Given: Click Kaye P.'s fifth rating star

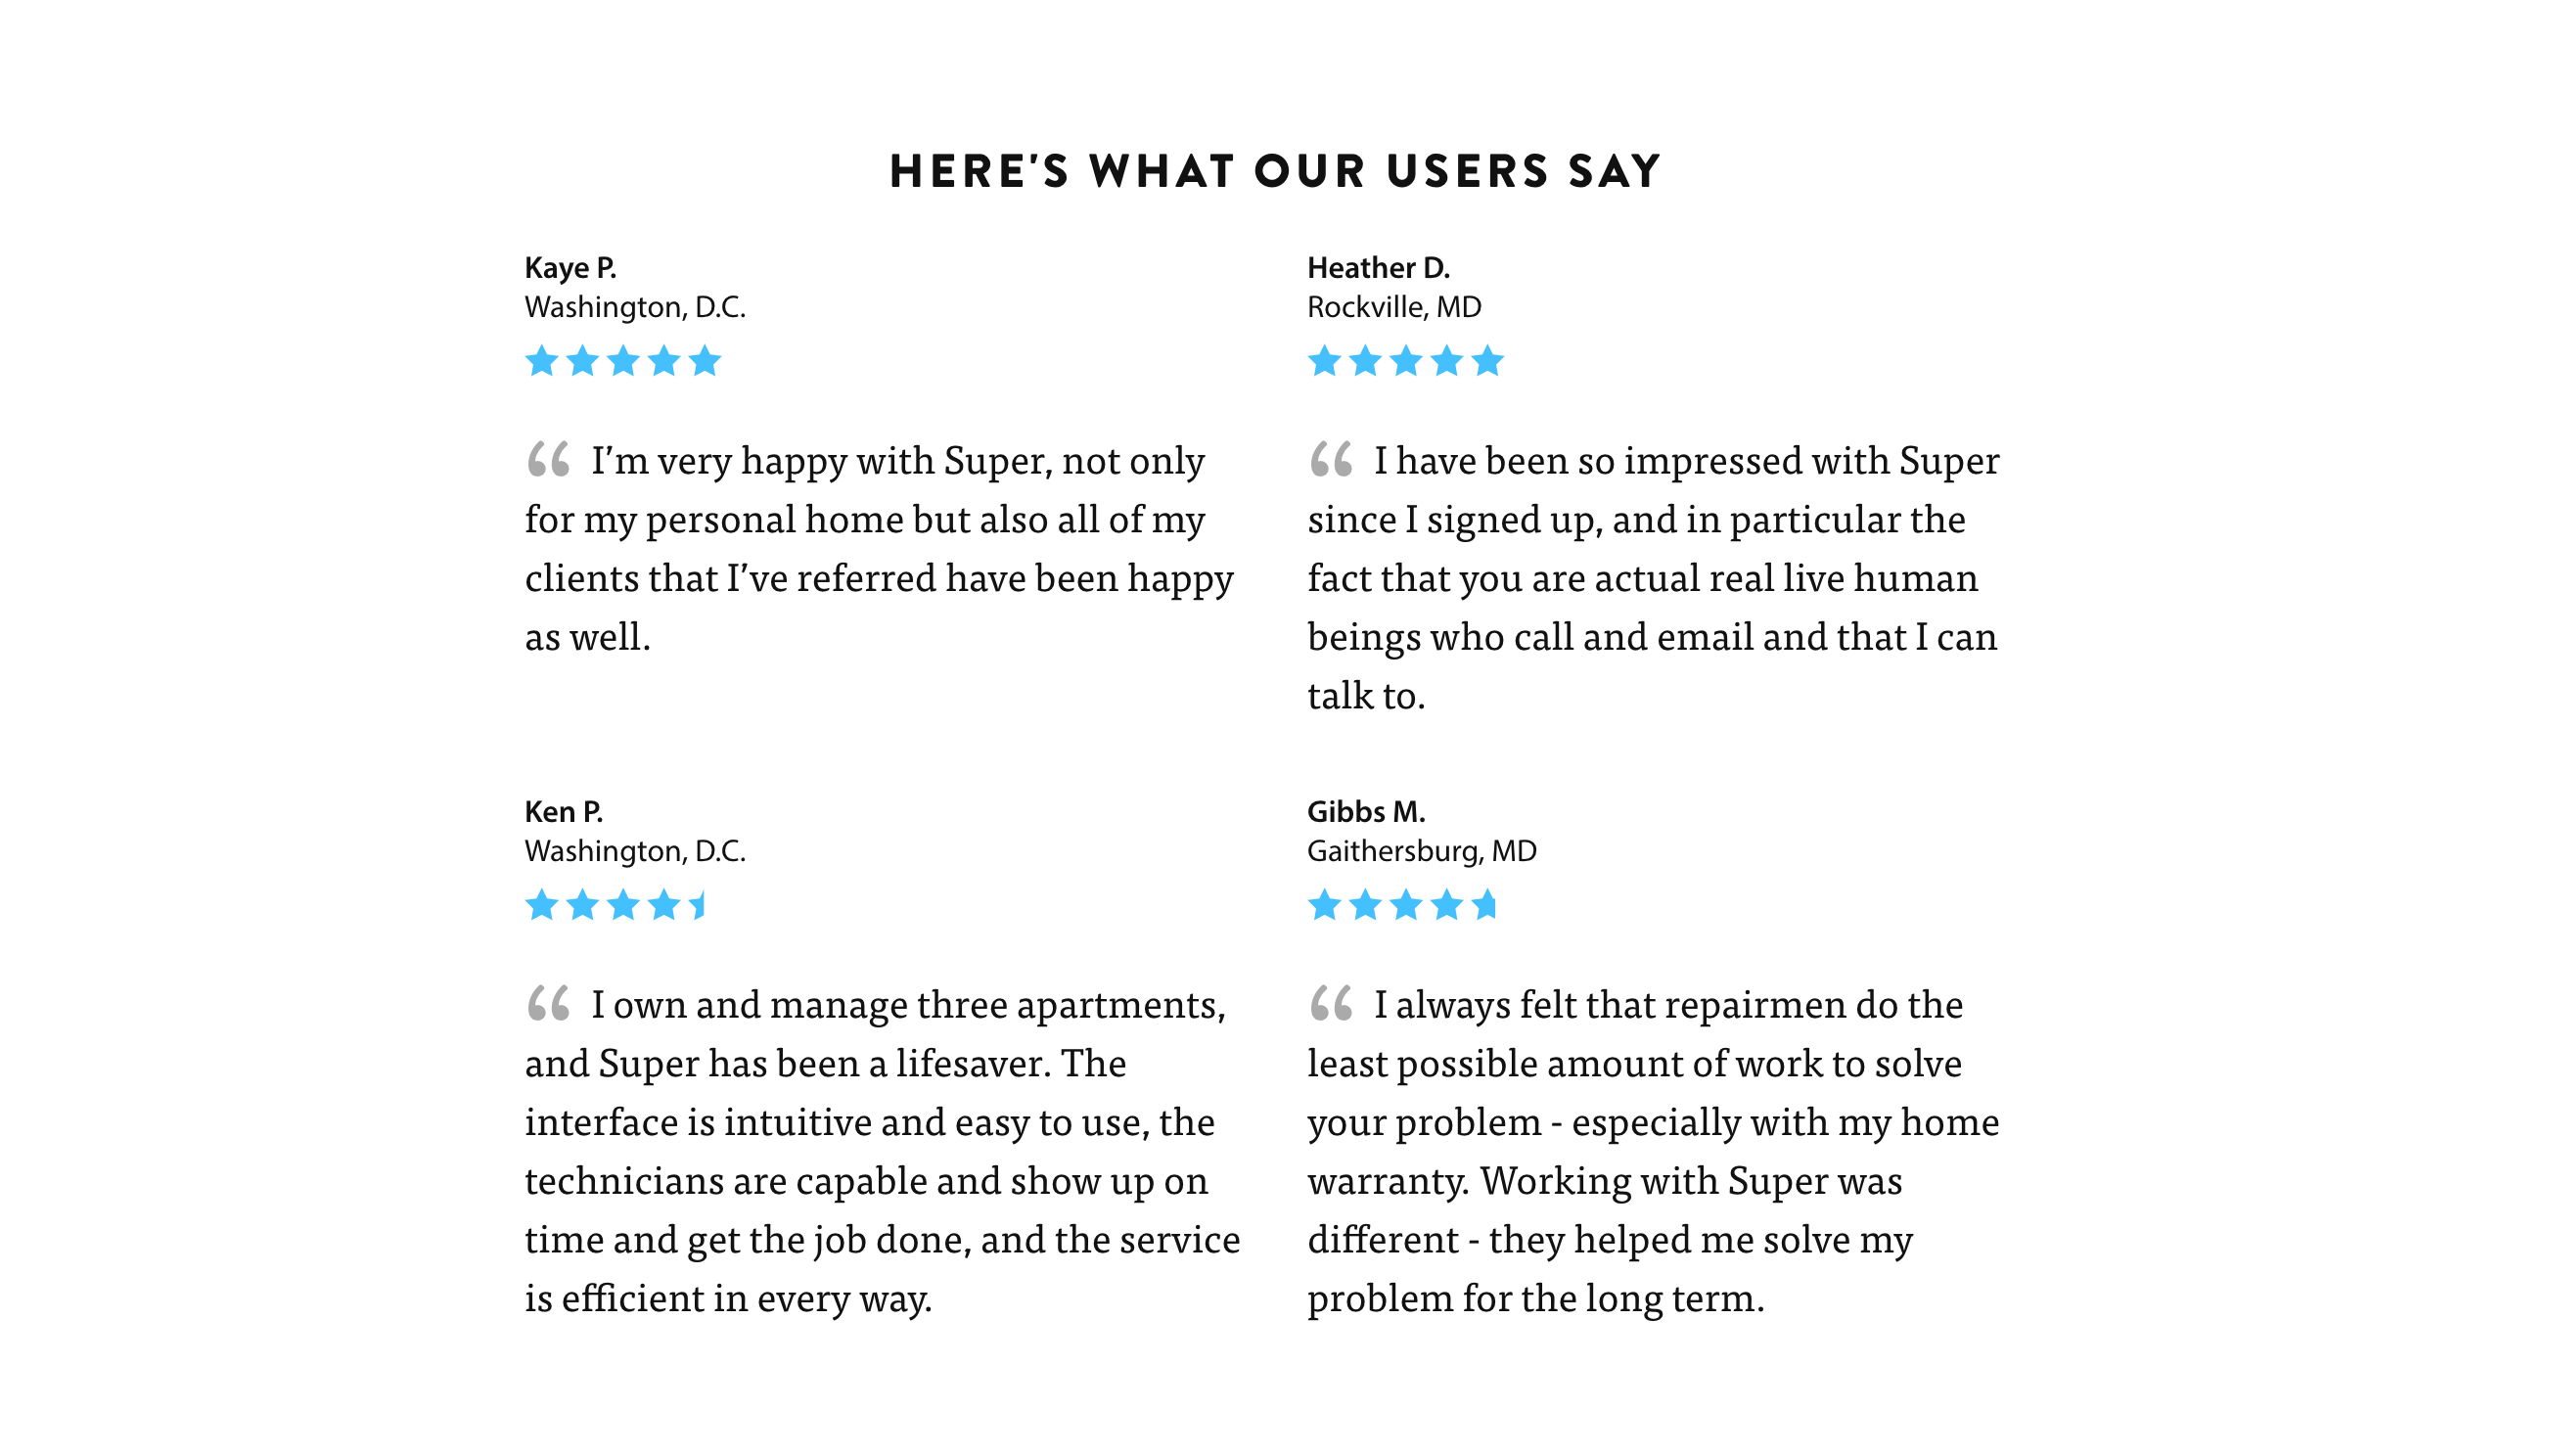Looking at the screenshot, I should [x=705, y=360].
